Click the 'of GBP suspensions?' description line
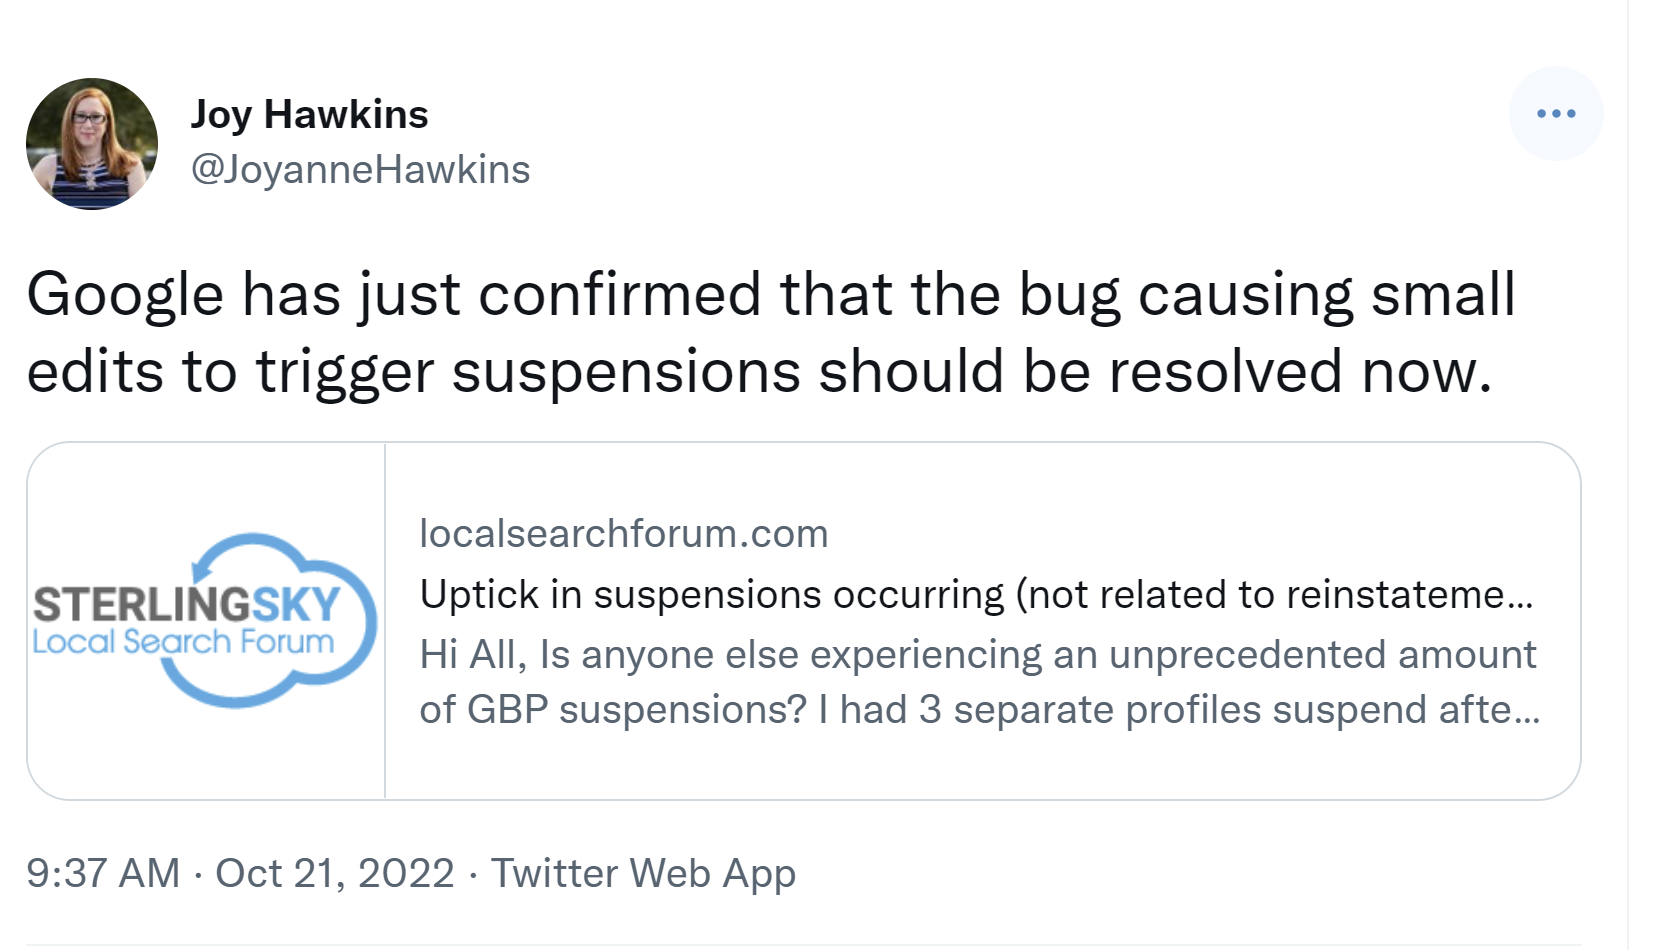 click(979, 710)
